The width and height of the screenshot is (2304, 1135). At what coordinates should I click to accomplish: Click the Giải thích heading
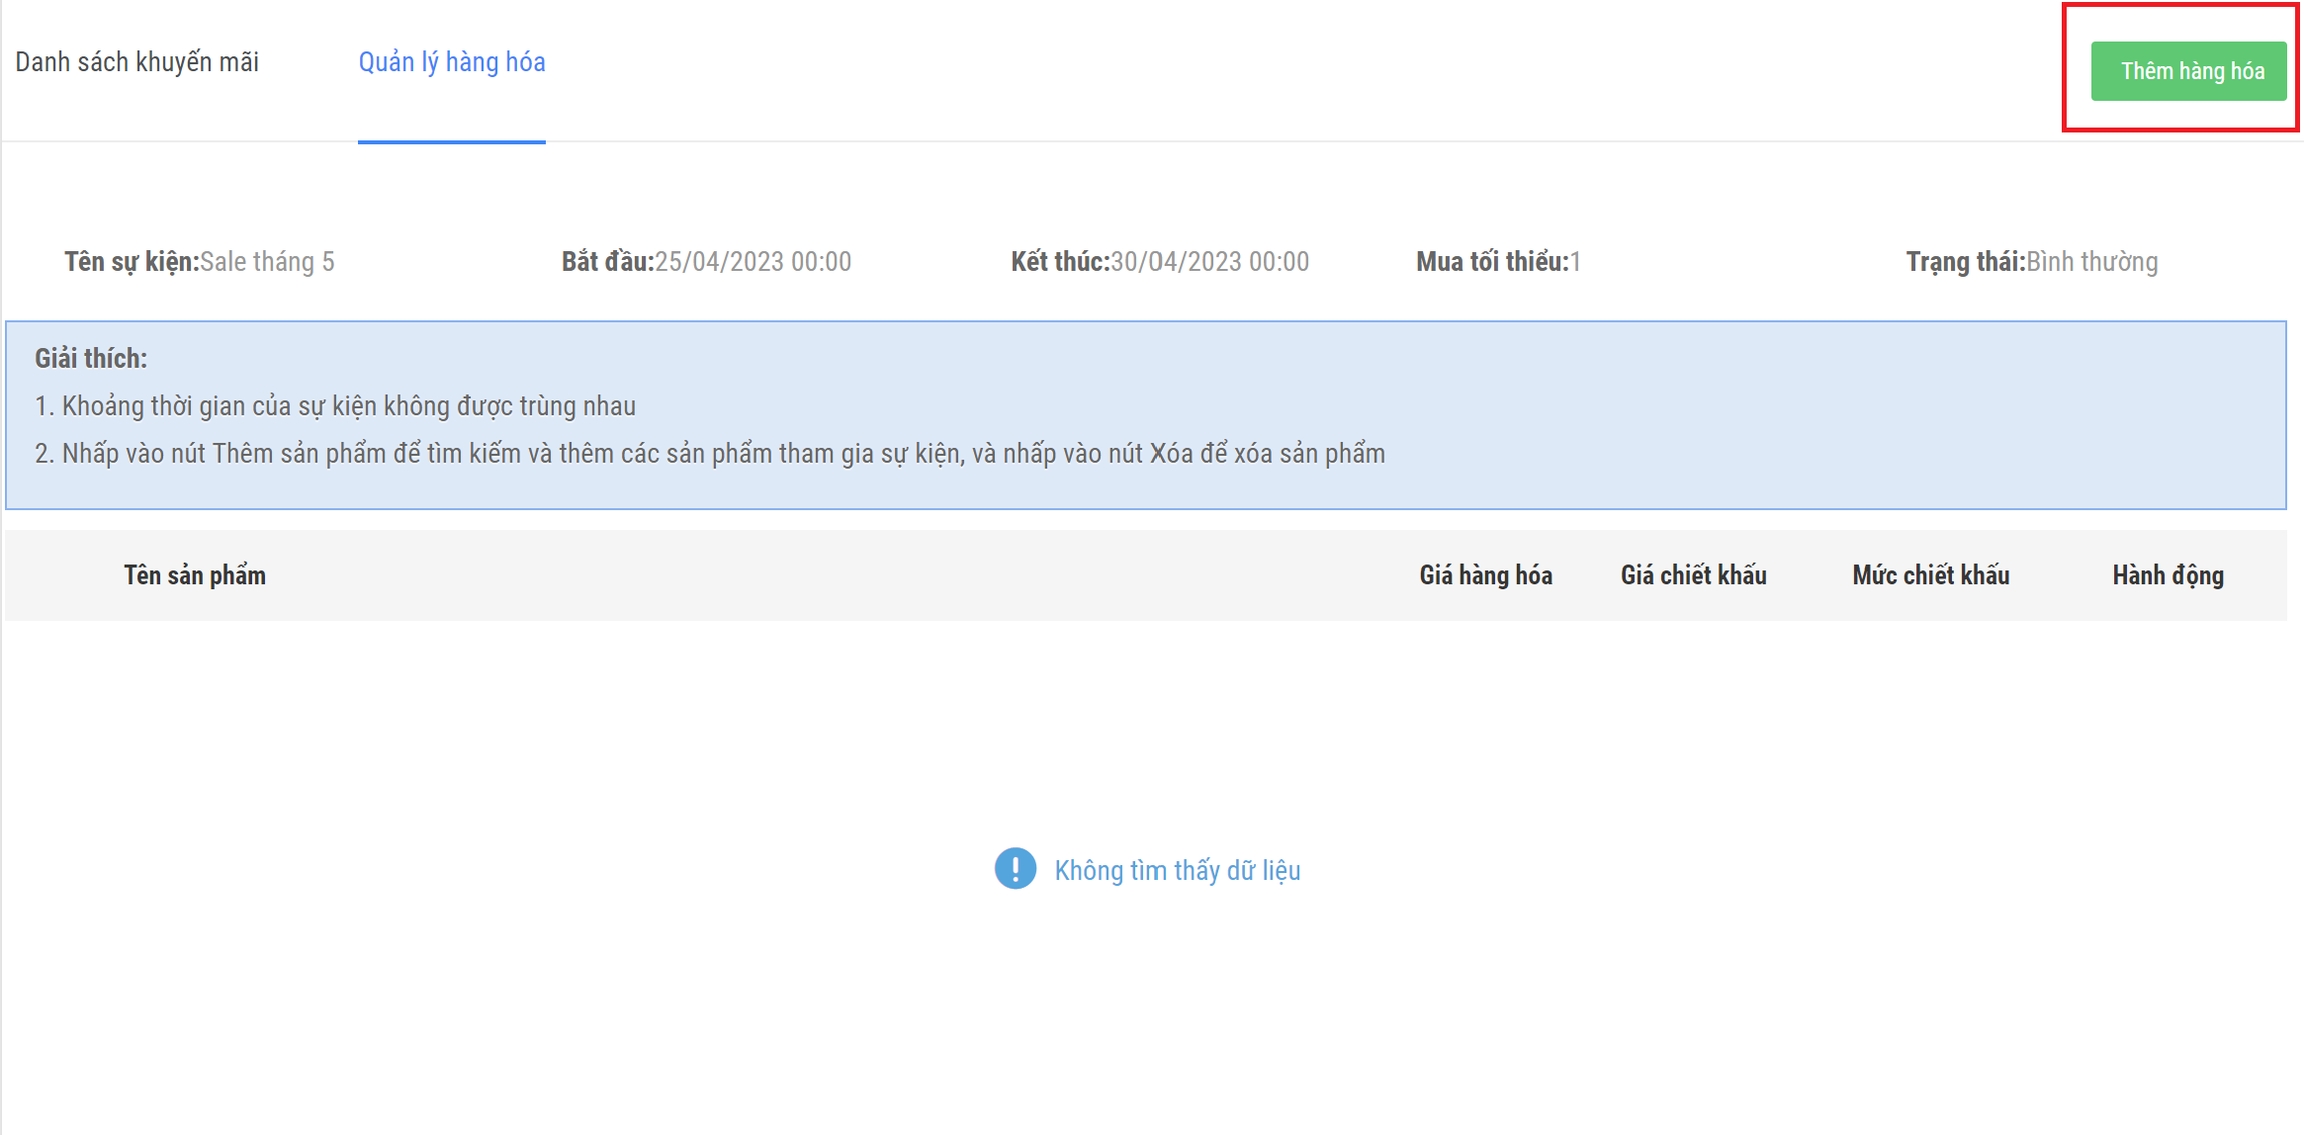[x=90, y=359]
